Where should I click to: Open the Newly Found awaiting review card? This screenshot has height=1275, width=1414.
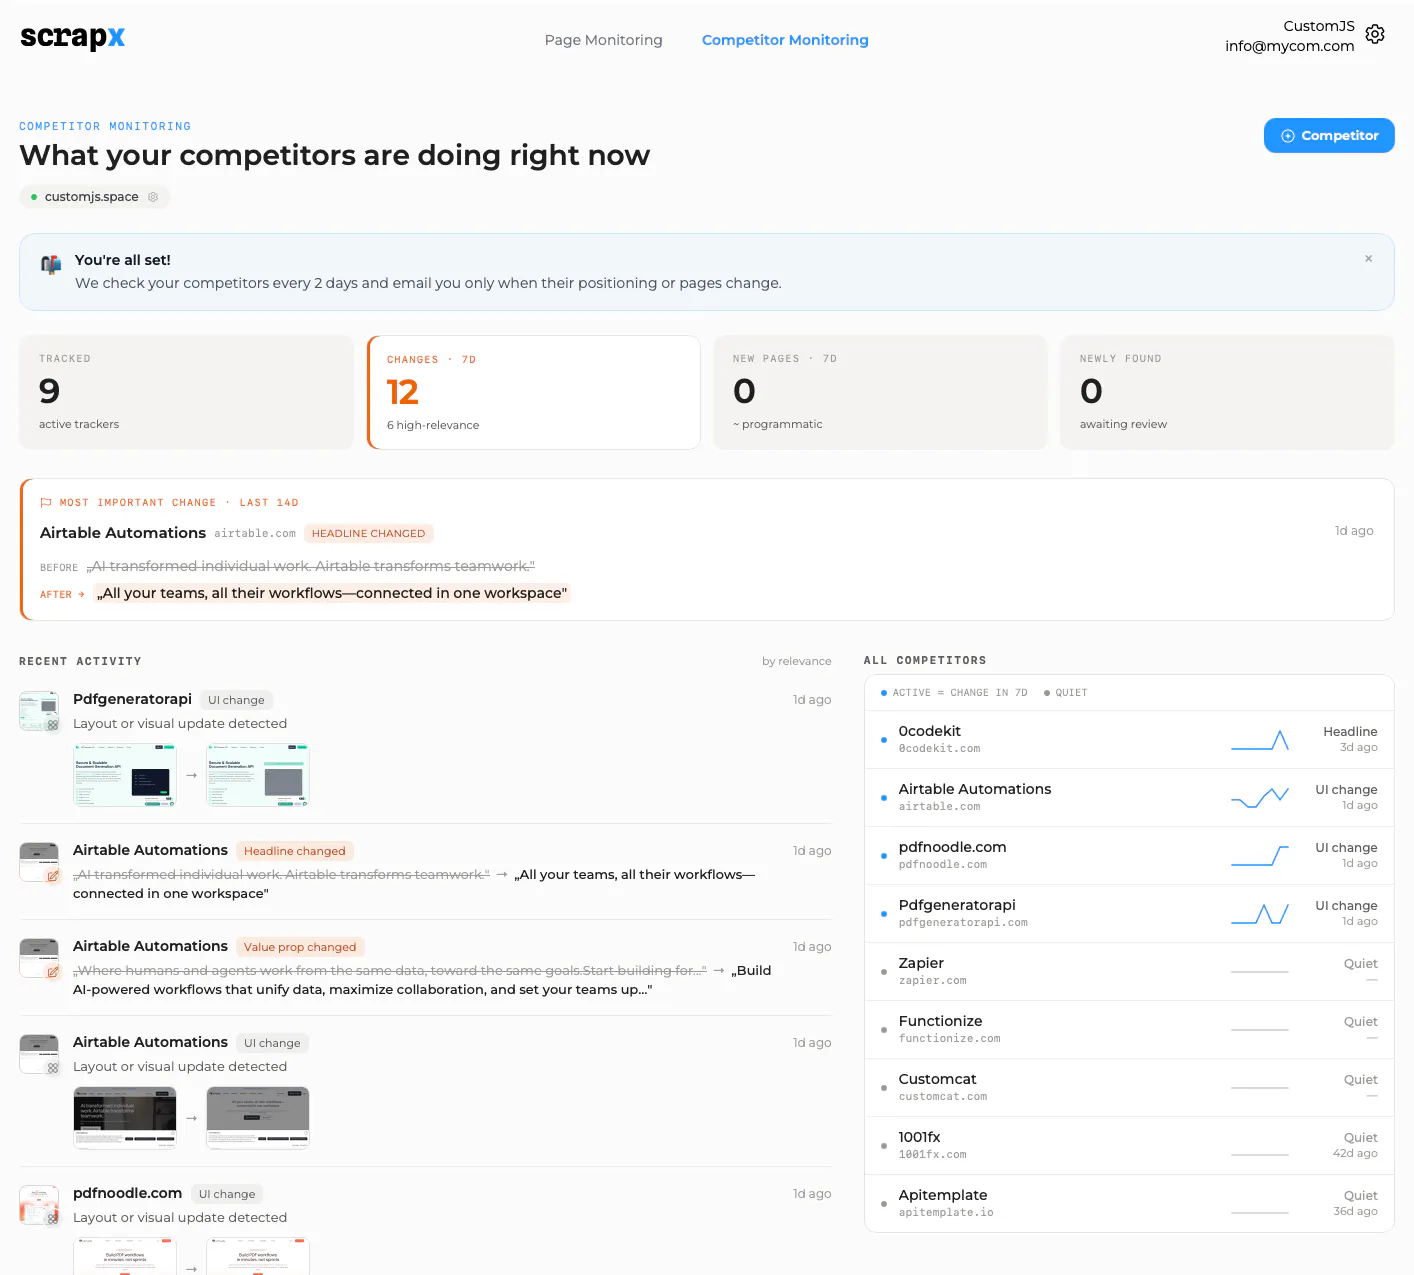pyautogui.click(x=1227, y=392)
